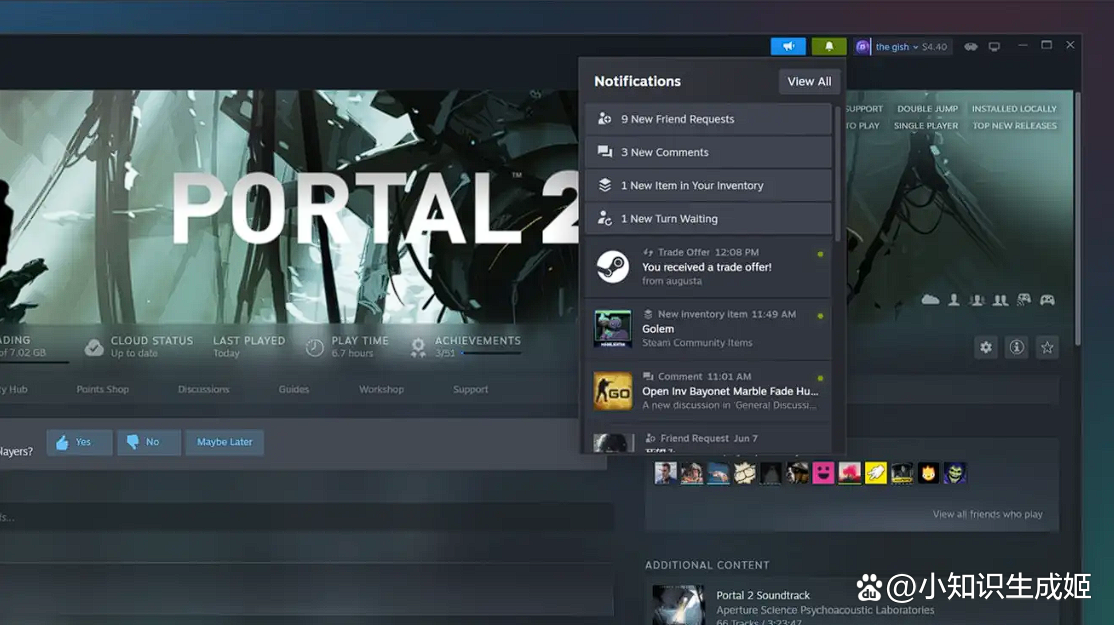Click Cloud Status up to date icon

[x=94, y=347]
